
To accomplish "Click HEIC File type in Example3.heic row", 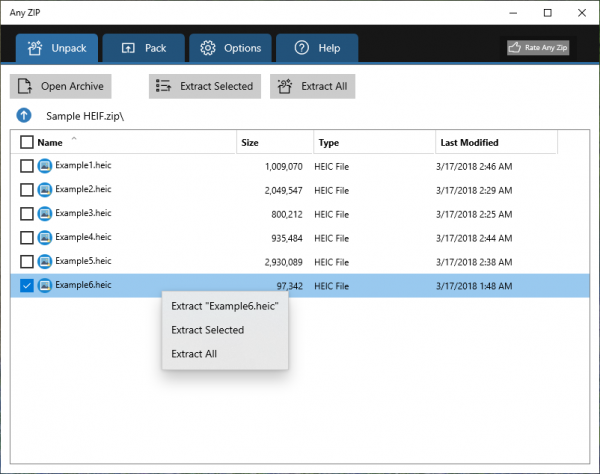I will 331,214.
